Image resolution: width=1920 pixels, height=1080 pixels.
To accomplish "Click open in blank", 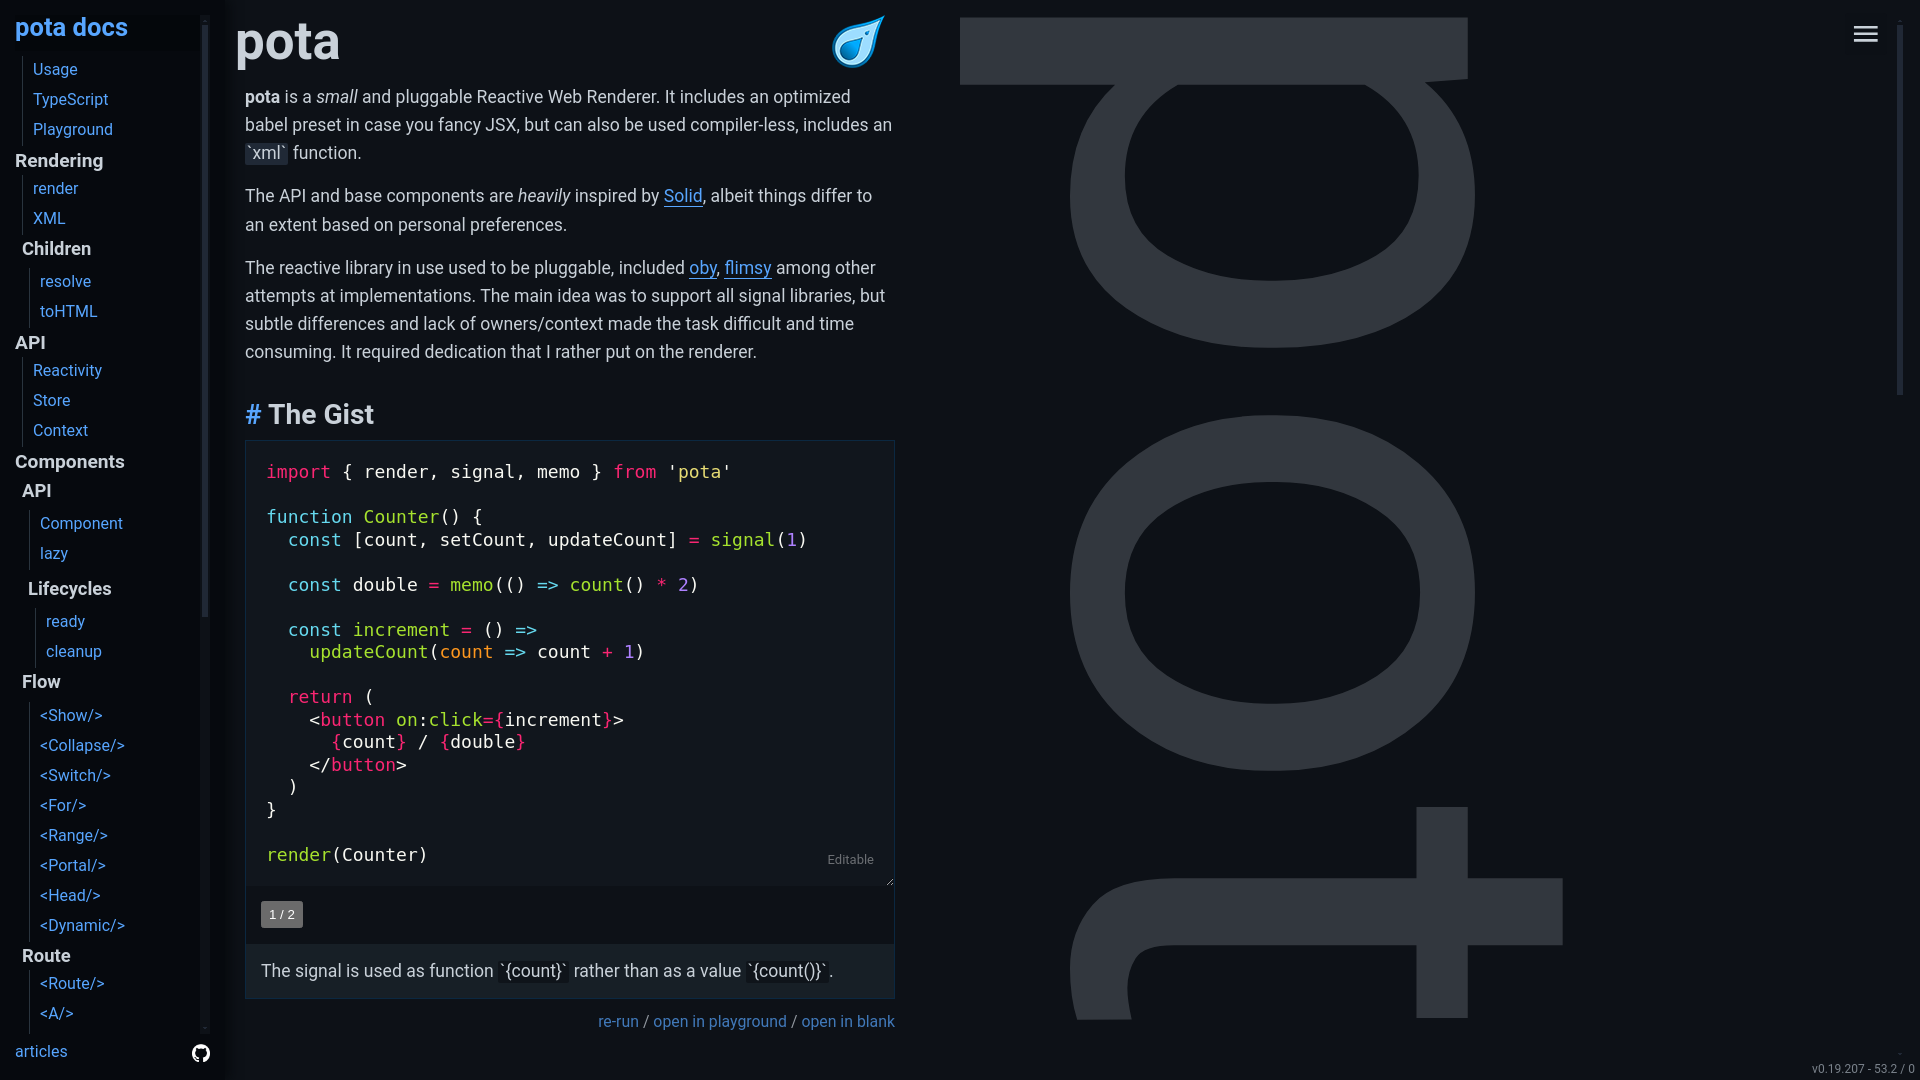I will tap(848, 1021).
